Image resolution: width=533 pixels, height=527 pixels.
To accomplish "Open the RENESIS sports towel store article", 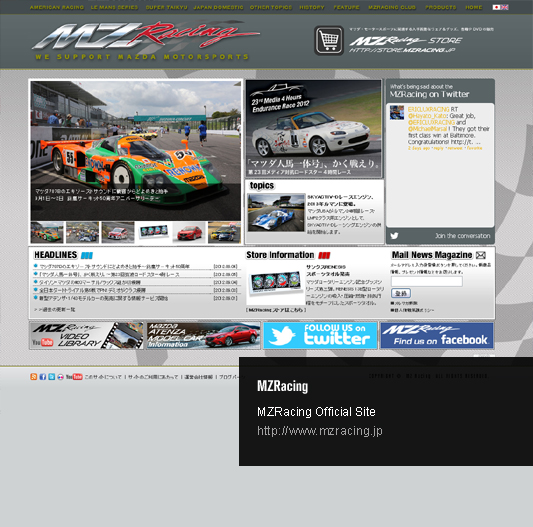I will pyautogui.click(x=345, y=285).
